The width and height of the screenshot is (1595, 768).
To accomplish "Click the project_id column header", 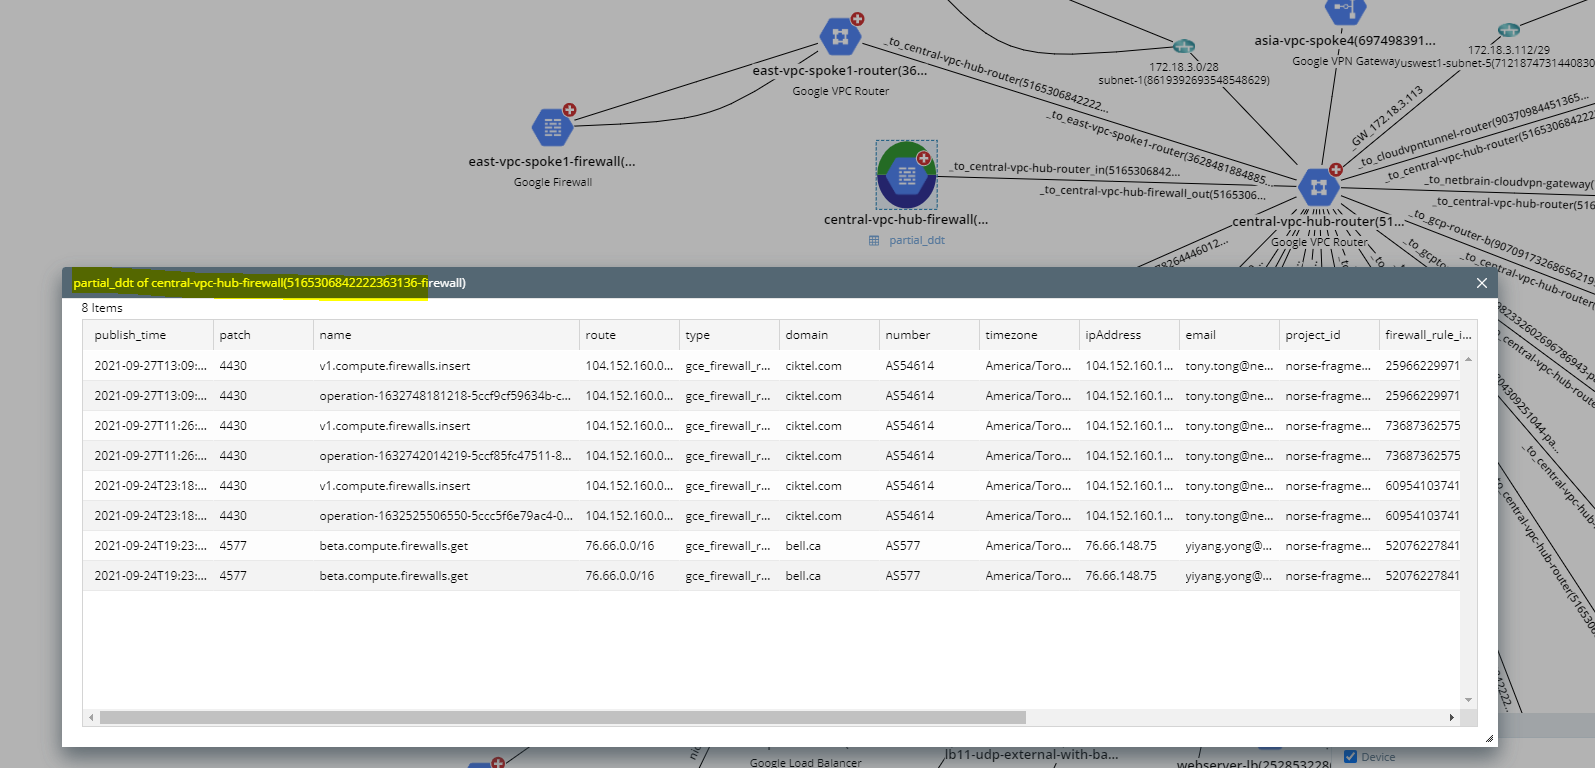I will tap(1329, 335).
